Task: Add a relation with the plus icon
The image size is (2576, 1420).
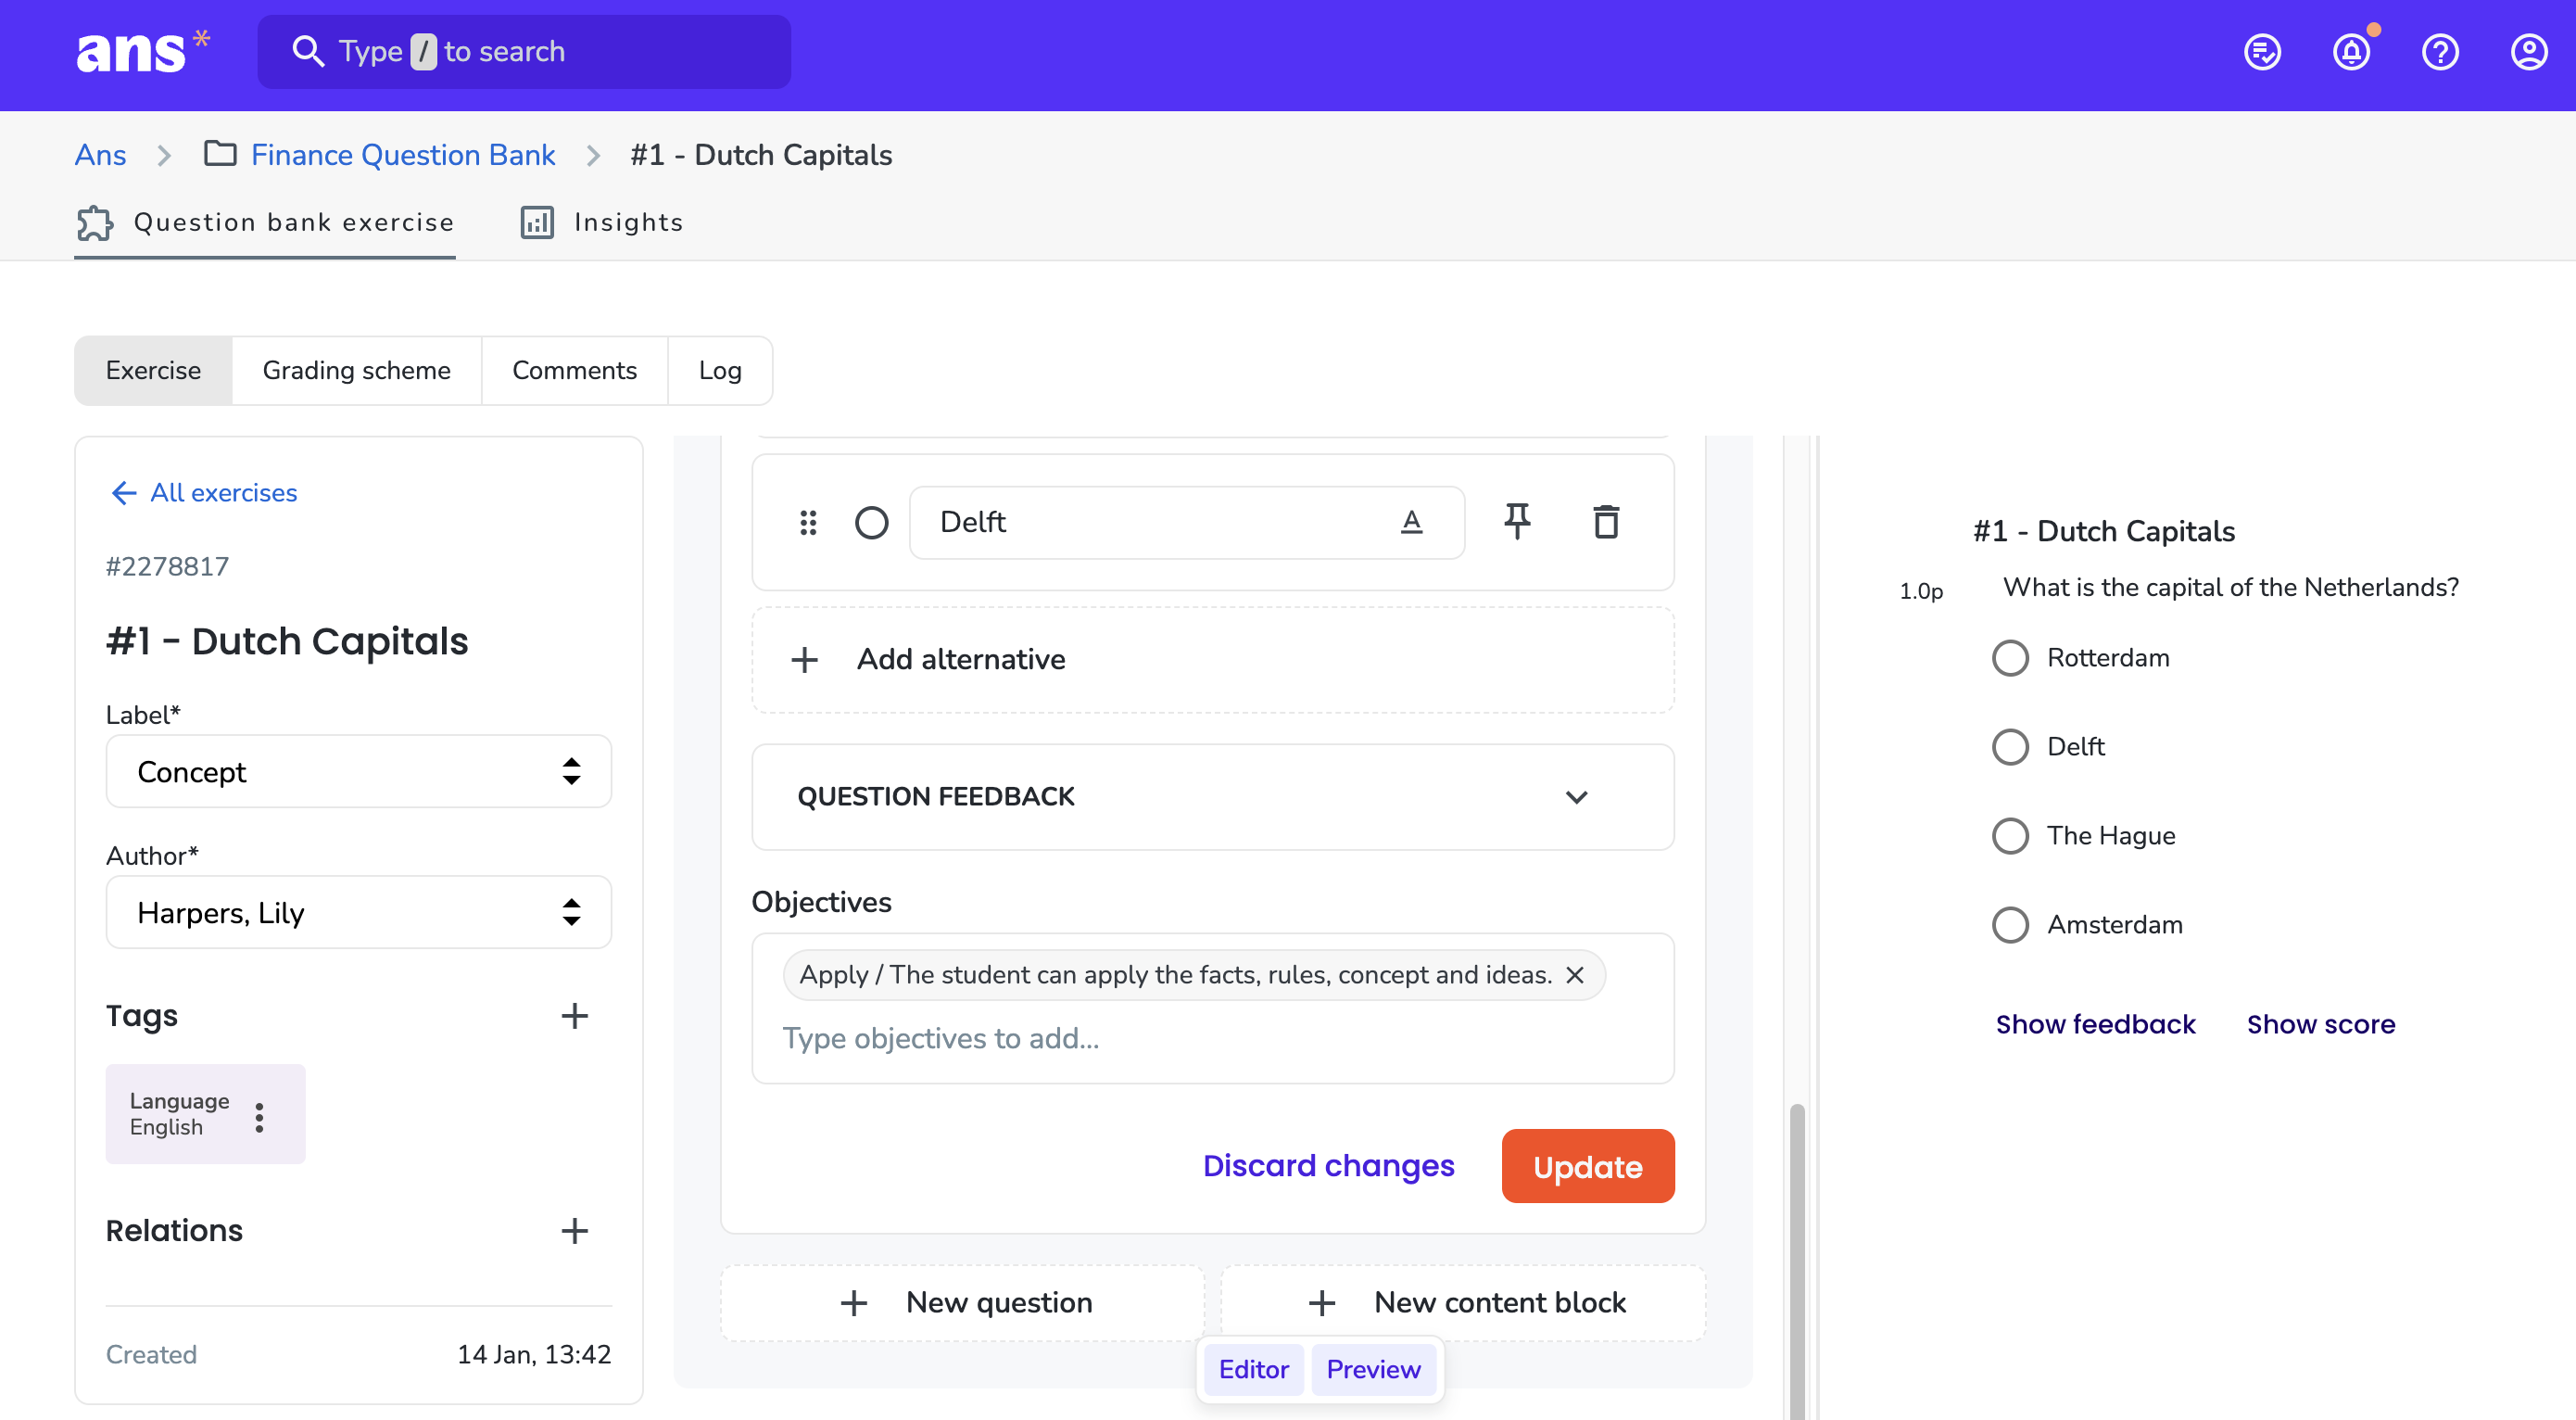Action: [574, 1231]
